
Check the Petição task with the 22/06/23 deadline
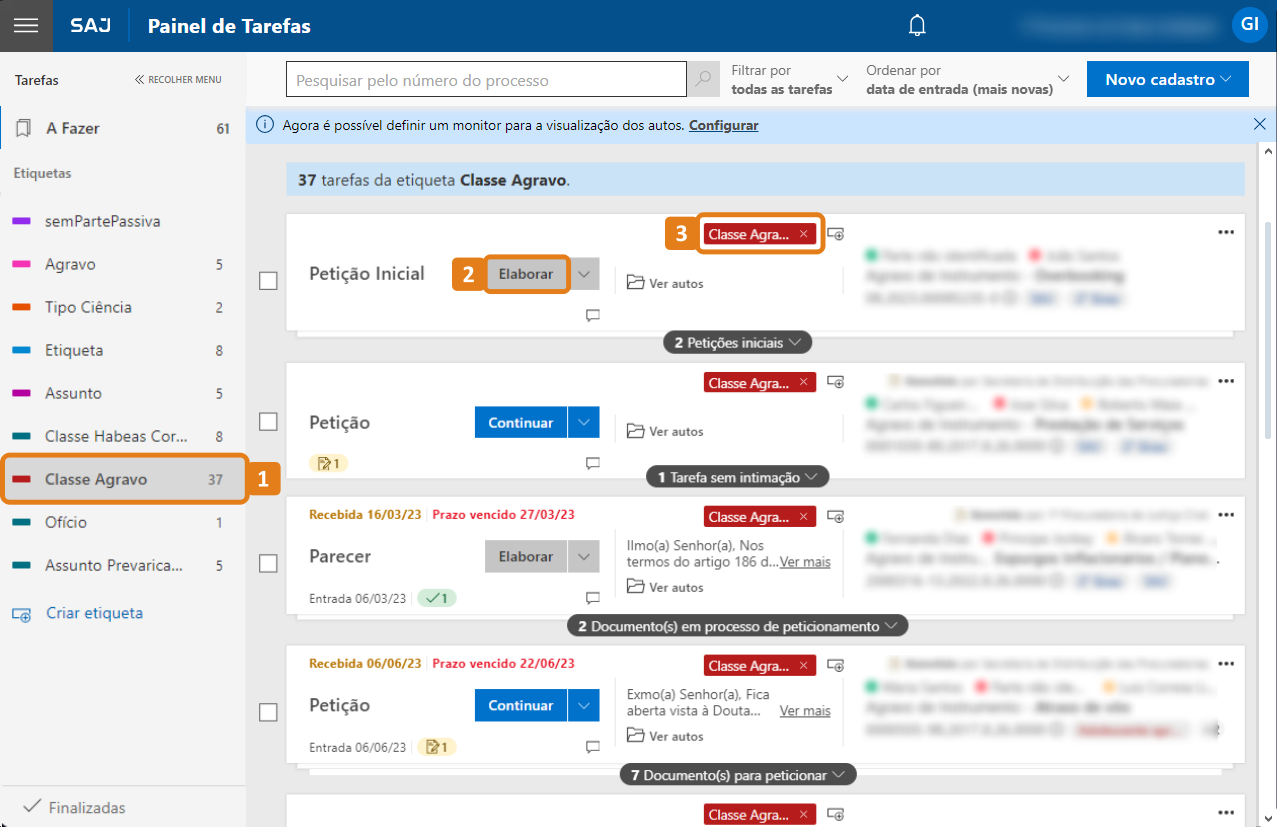268,712
